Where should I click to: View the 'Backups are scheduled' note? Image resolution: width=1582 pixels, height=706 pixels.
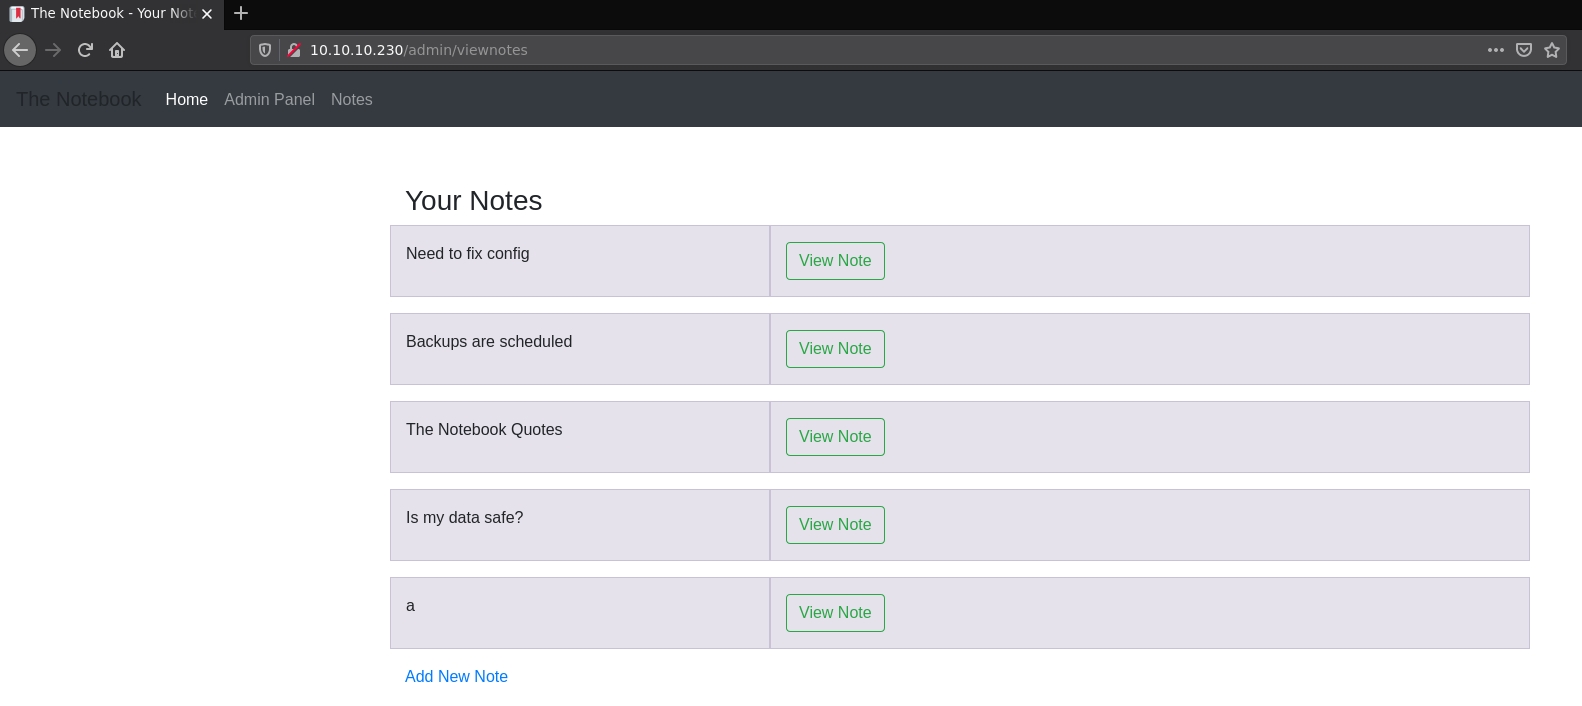click(835, 349)
